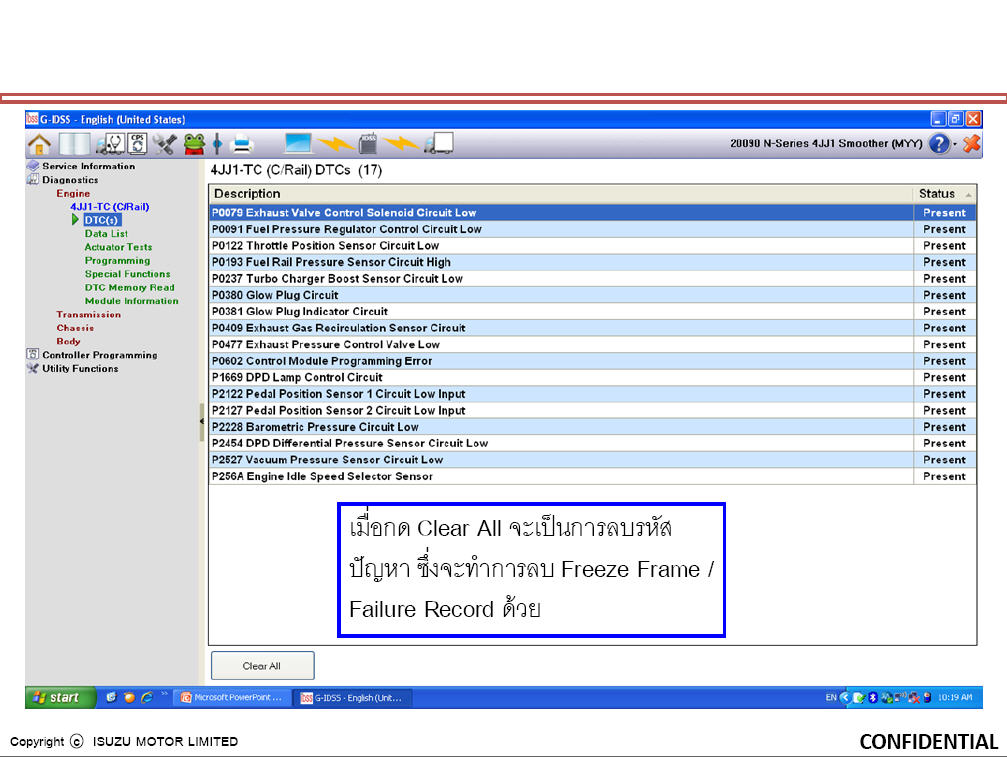Viewport: 1007px width, 757px height.
Task: Select P0091 Fuel Pressure Regulator row
Action: point(592,229)
